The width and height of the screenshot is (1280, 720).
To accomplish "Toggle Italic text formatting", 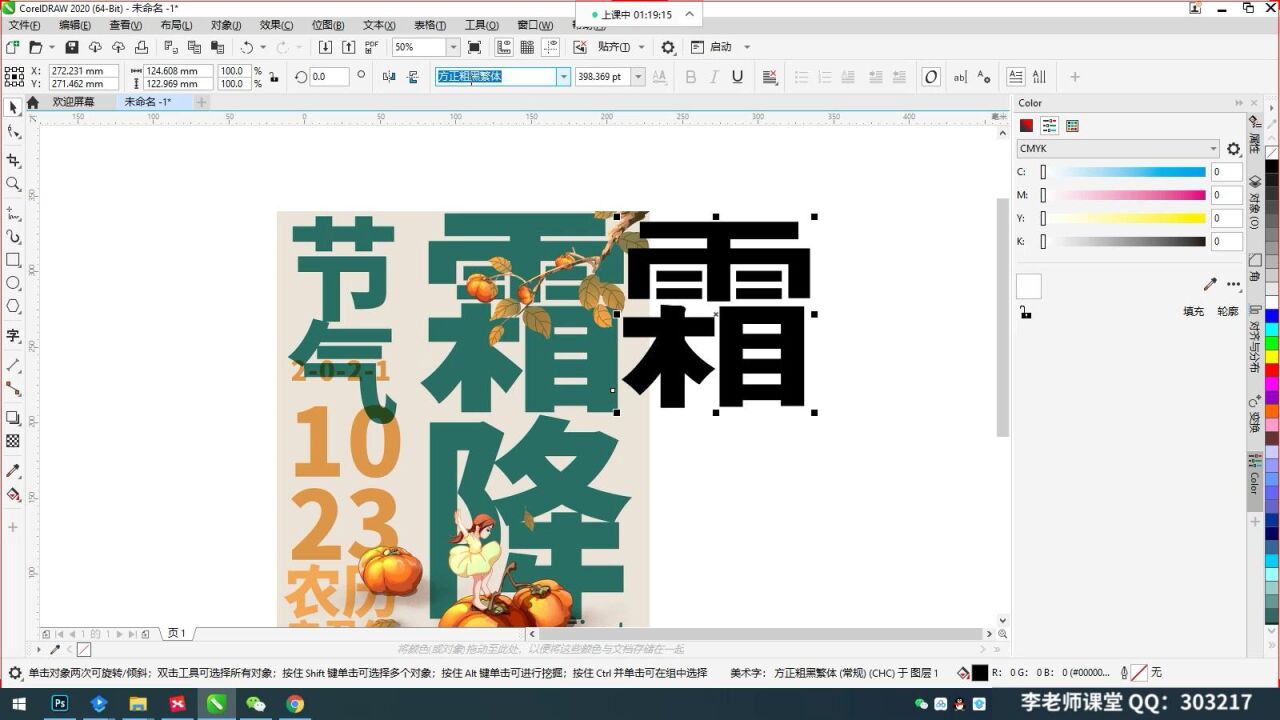I will 714,77.
